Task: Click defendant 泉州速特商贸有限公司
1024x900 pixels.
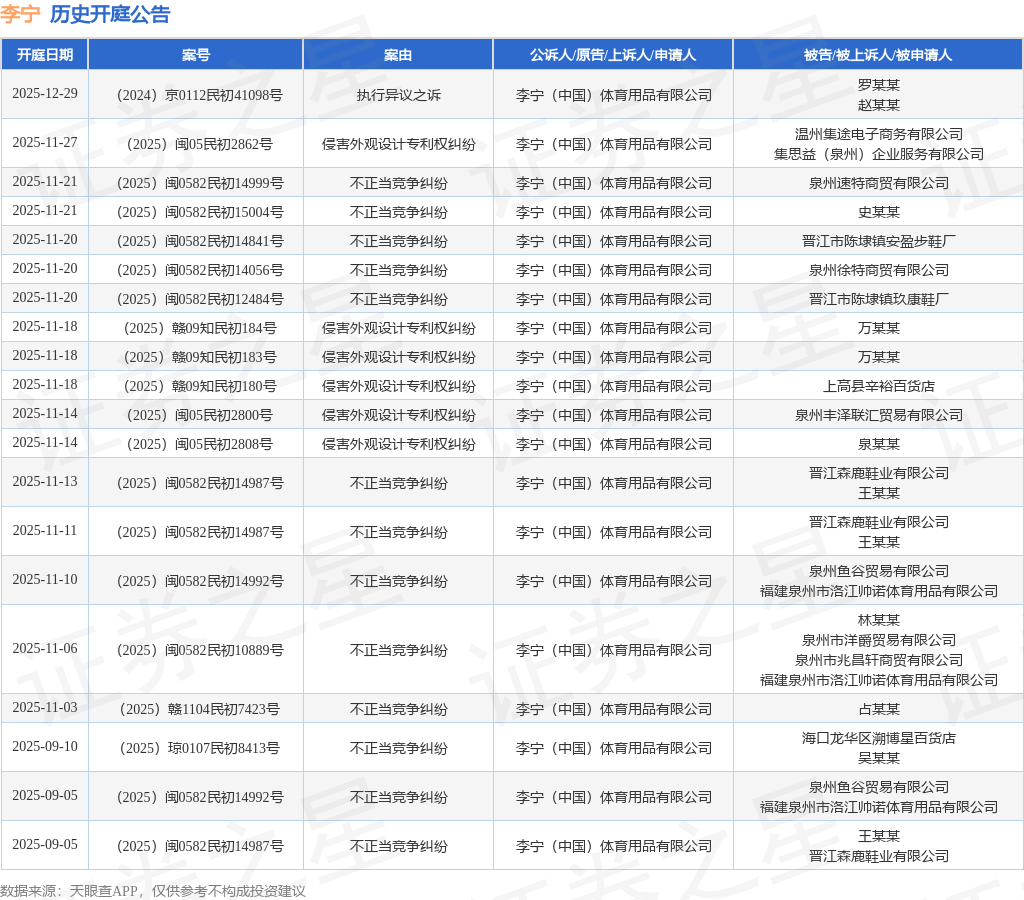Action: coord(878,184)
